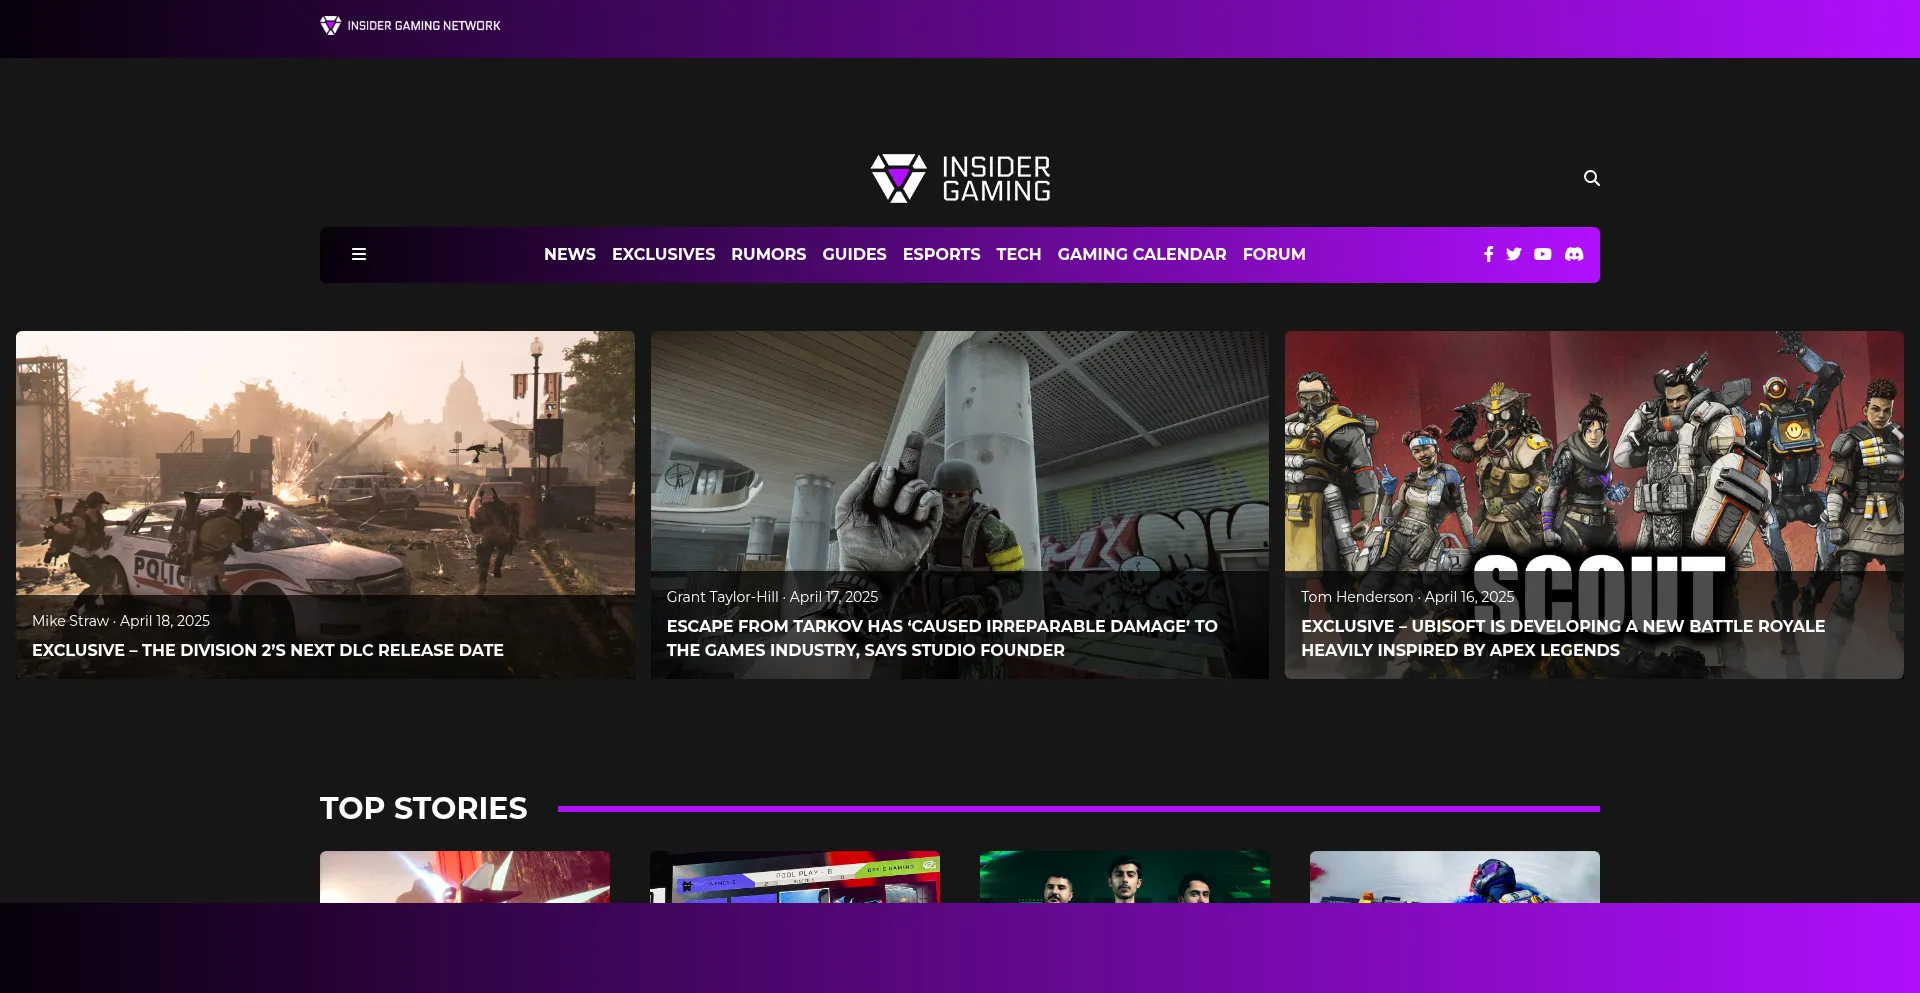Go to the News section
The image size is (1920, 993).
[569, 255]
